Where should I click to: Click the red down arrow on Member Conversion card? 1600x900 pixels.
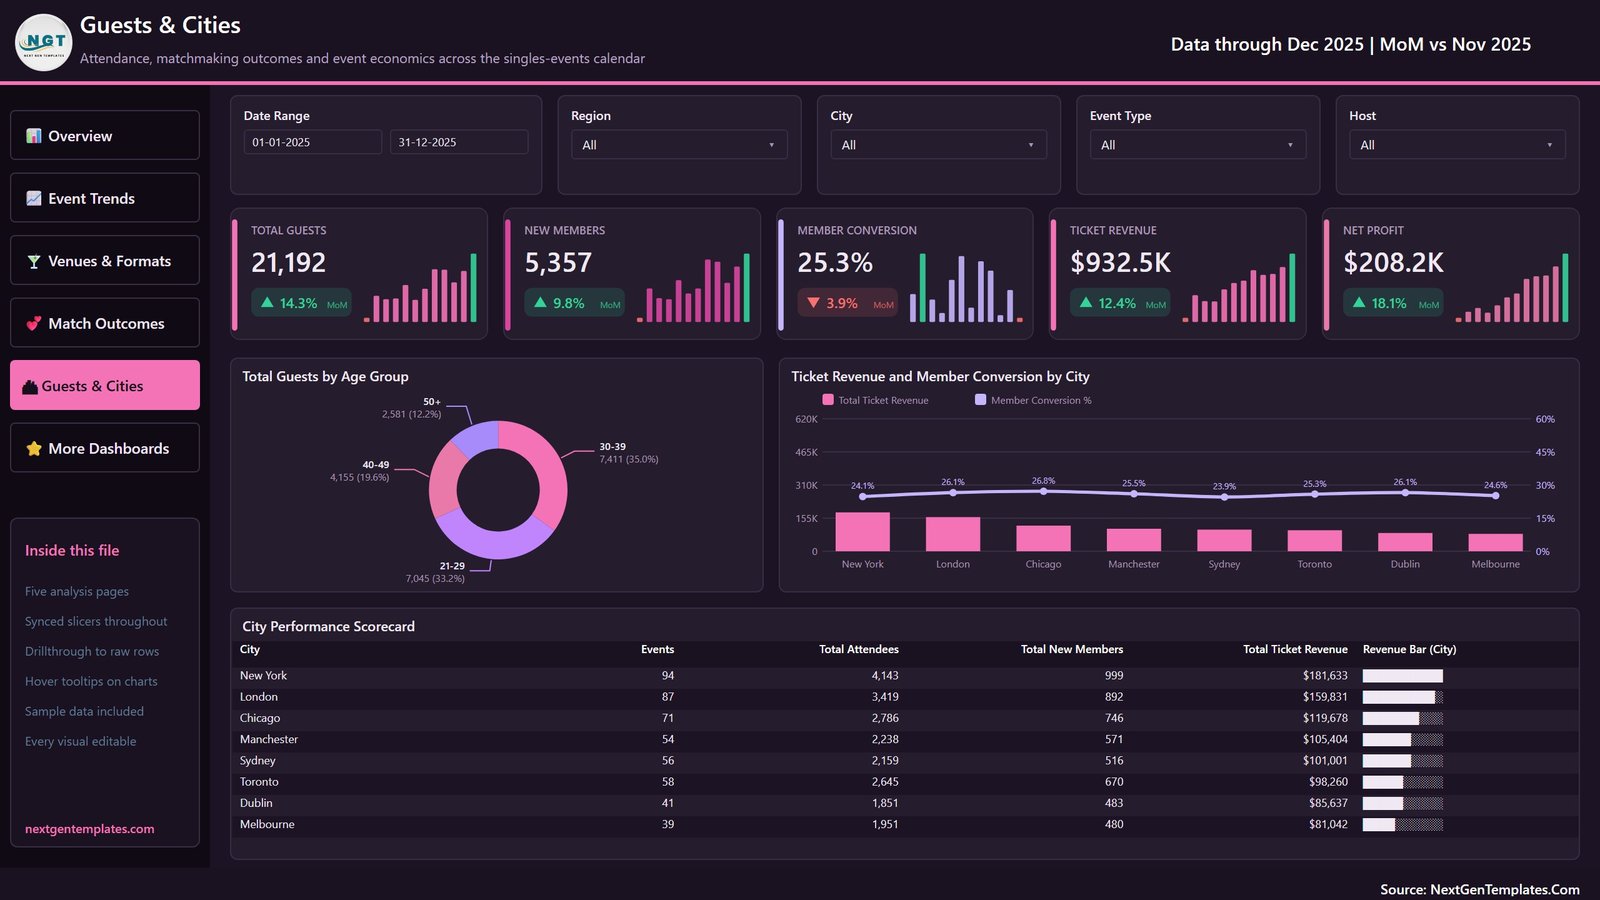pyautogui.click(x=813, y=302)
